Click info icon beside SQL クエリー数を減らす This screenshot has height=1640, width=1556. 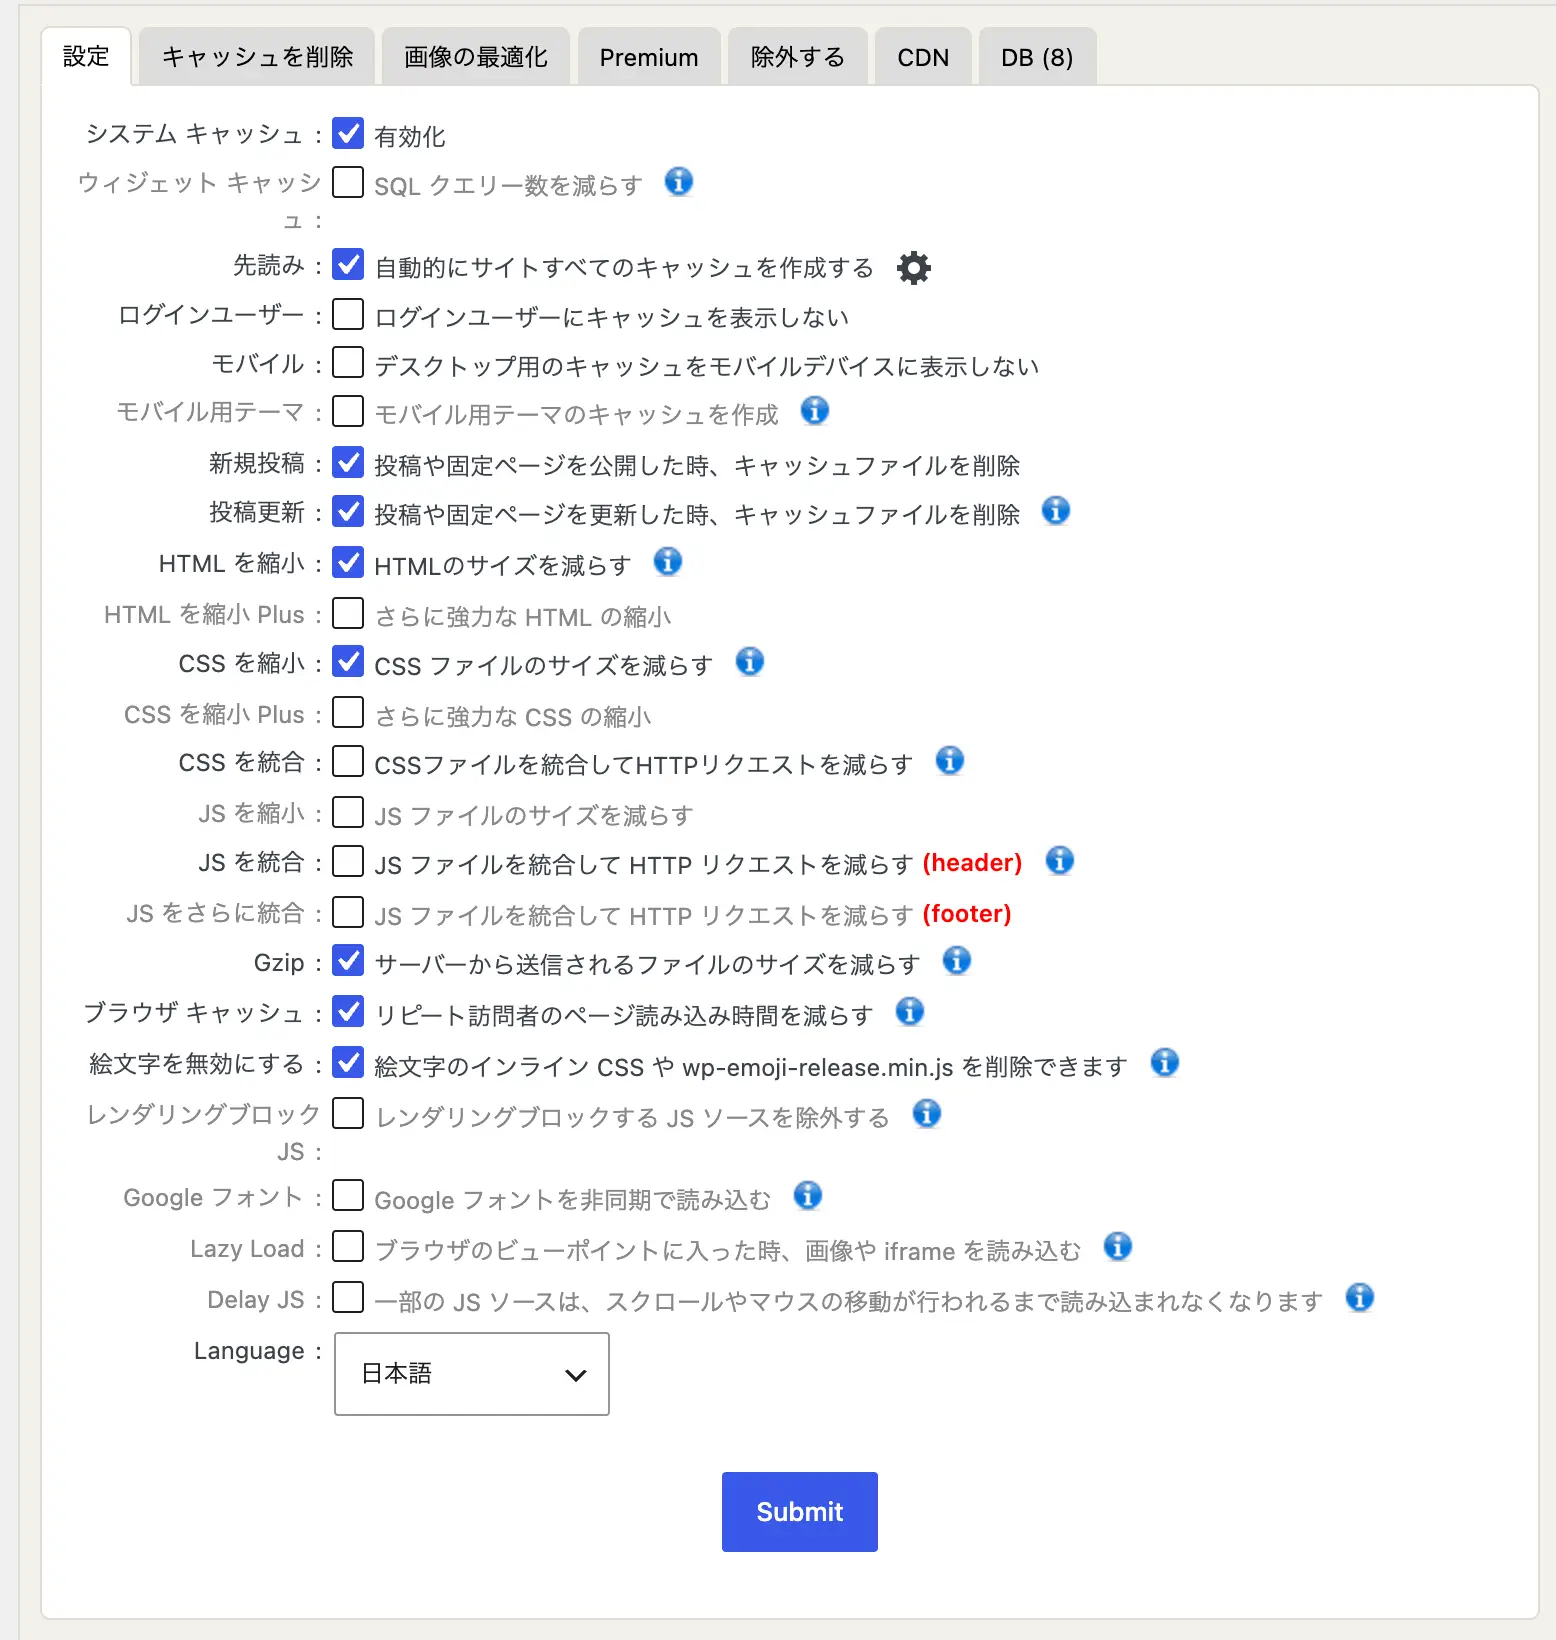[x=679, y=182]
